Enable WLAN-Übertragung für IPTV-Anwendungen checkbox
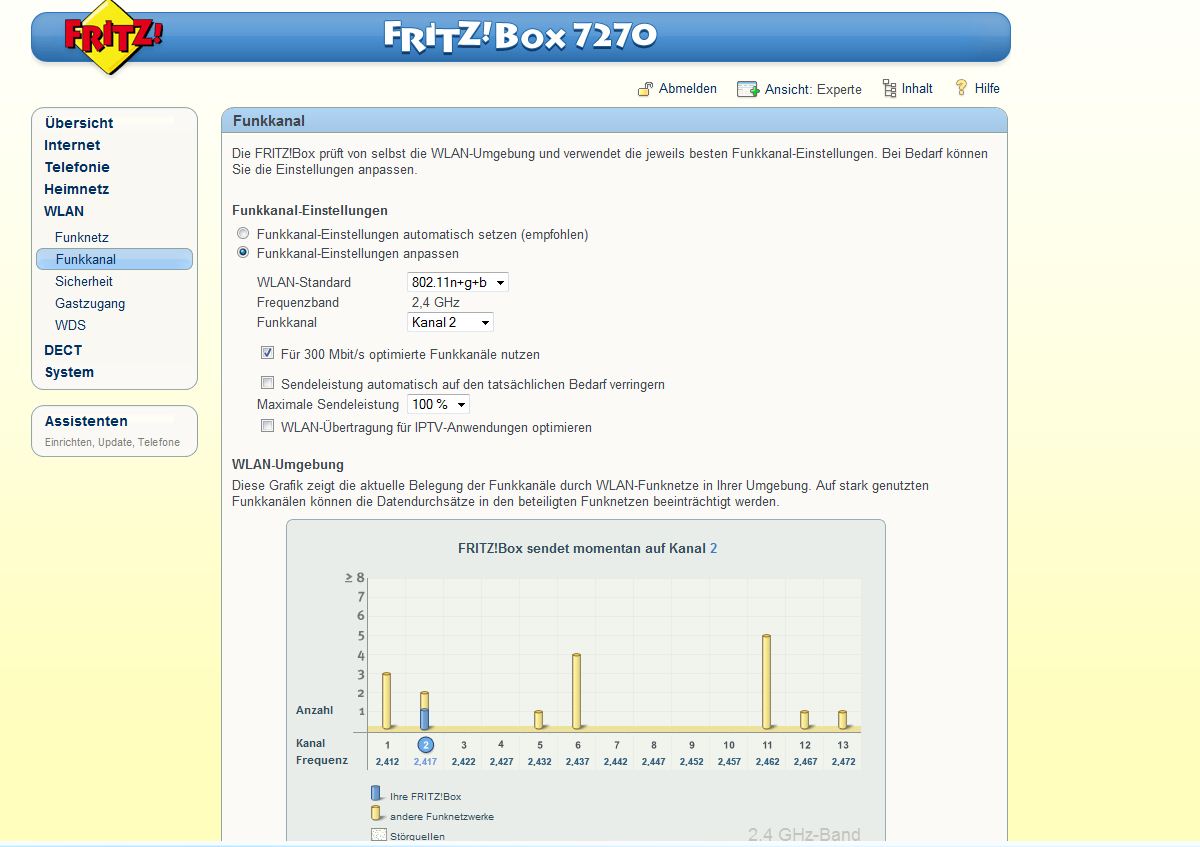1200x847 pixels. [x=267, y=426]
